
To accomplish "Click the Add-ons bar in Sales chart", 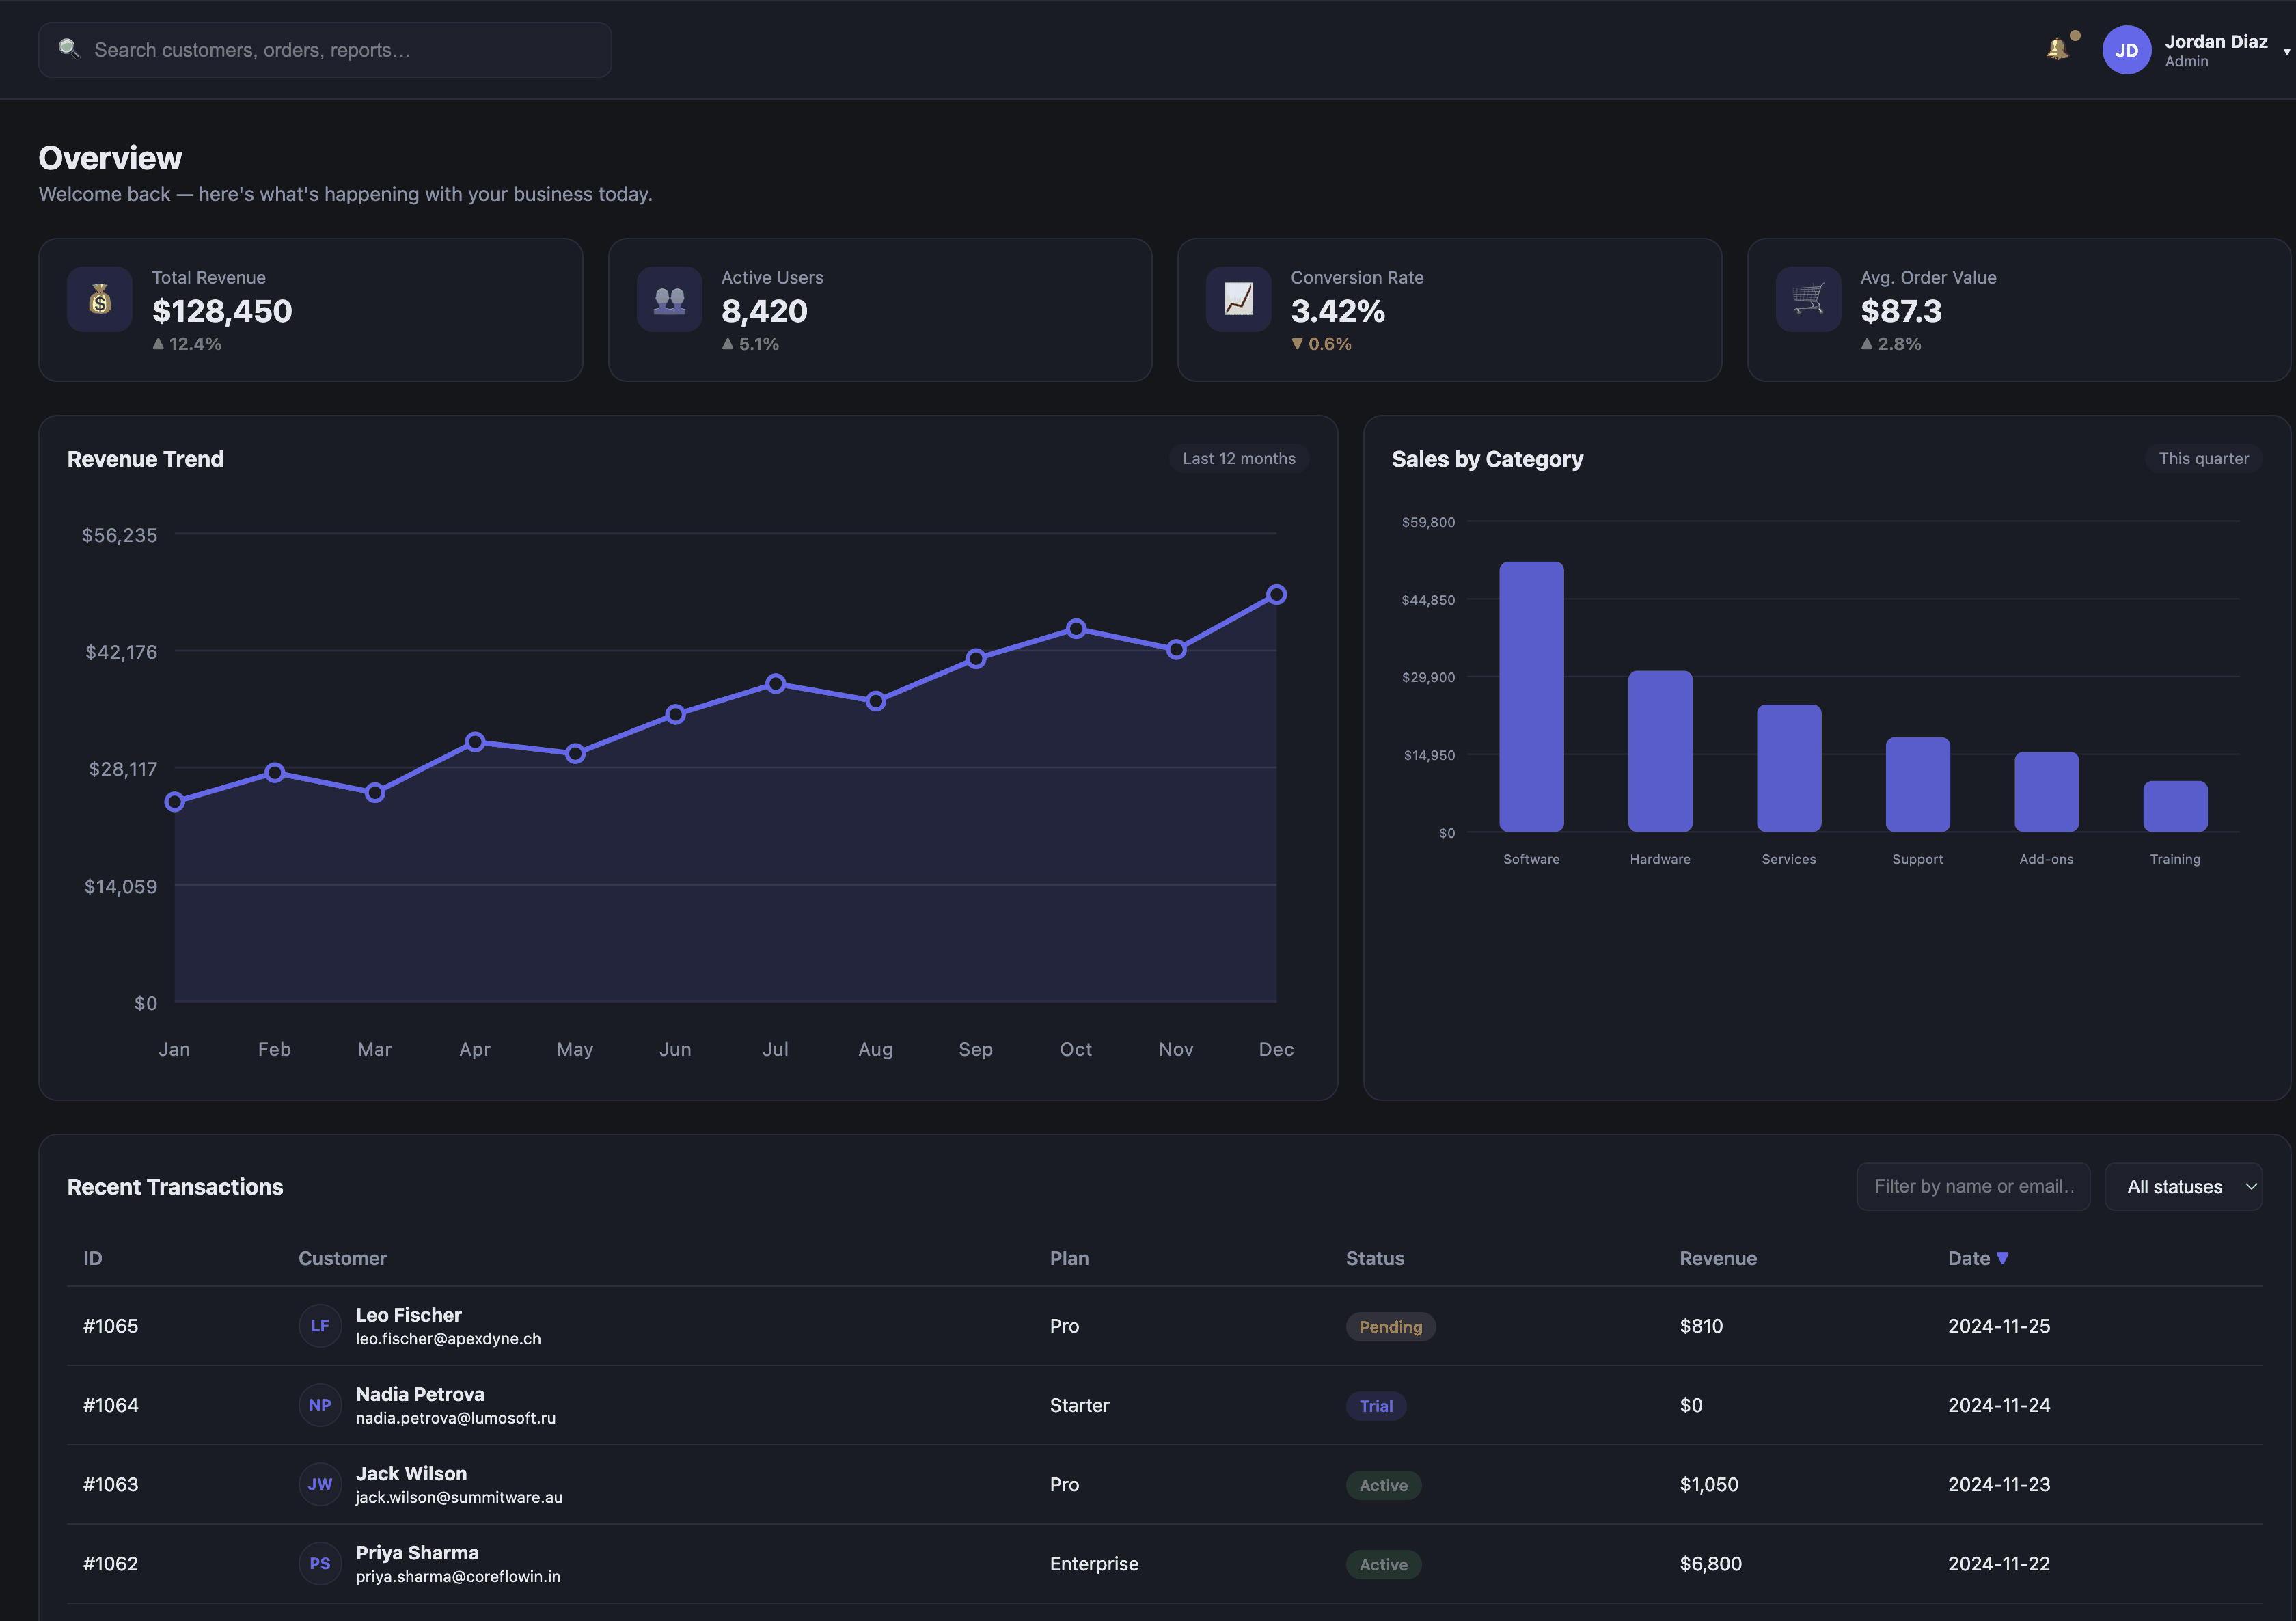I will (2046, 792).
